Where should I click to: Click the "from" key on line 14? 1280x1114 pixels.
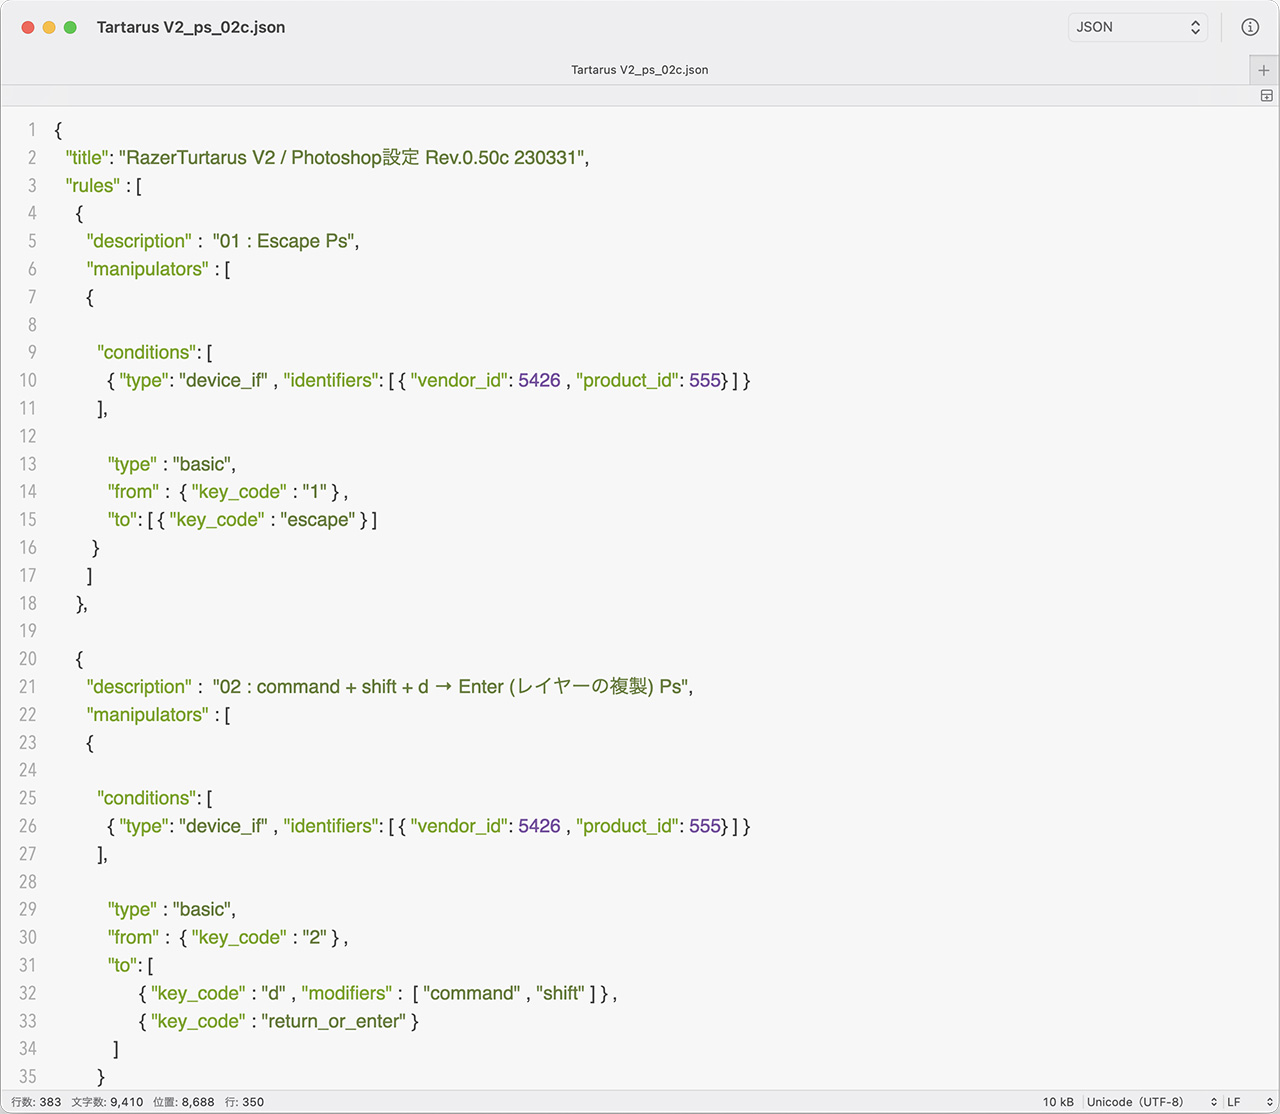pos(133,492)
